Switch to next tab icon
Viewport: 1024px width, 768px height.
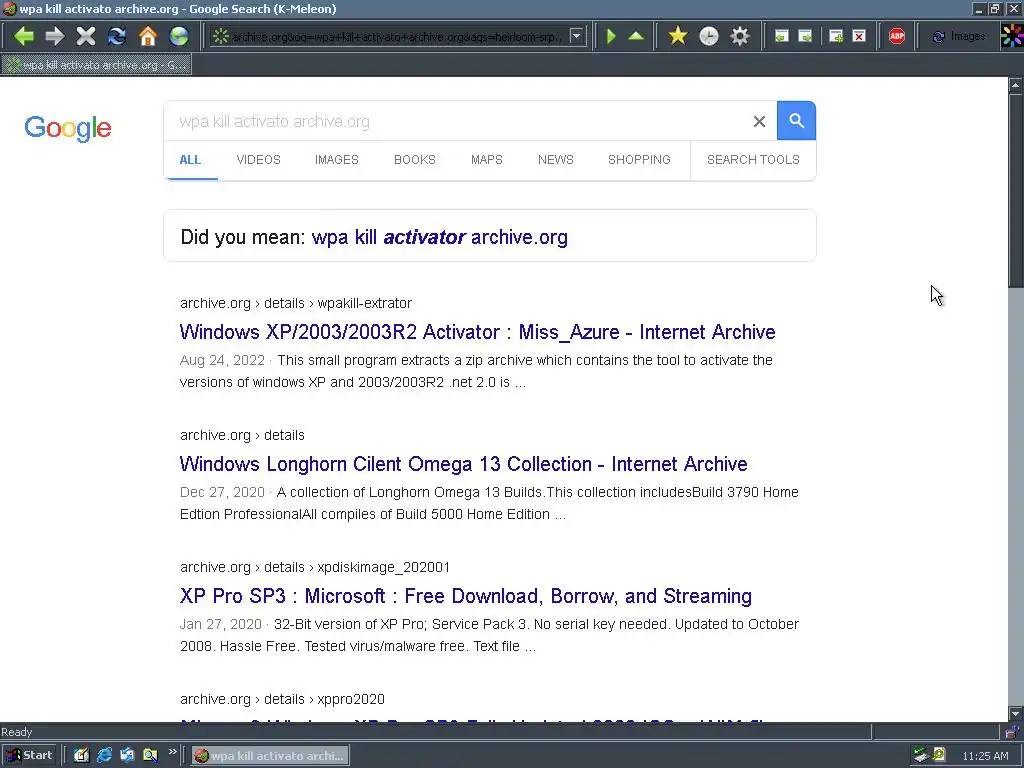point(805,37)
